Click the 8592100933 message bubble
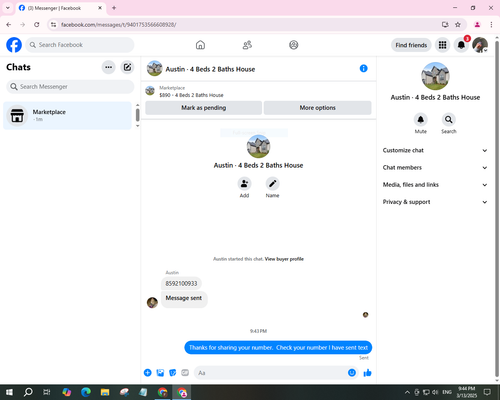 pos(181,283)
